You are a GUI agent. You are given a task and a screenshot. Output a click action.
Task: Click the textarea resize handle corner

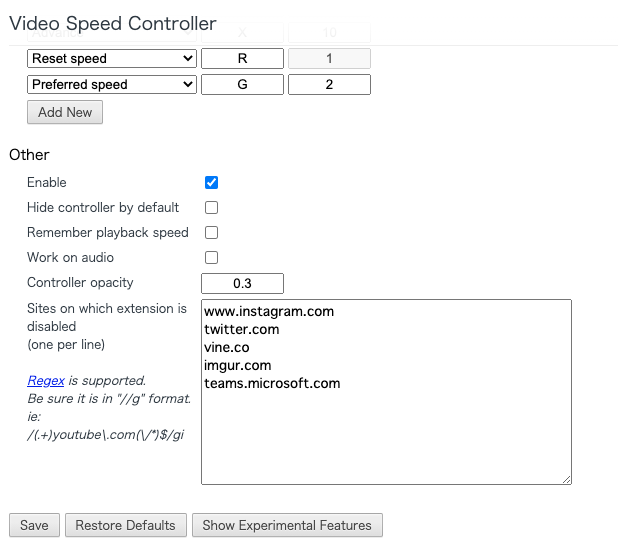[x=567, y=480]
